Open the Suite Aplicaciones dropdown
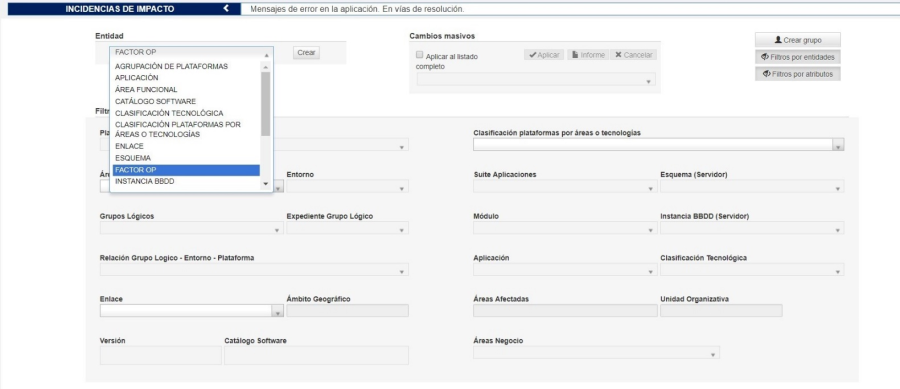 (565, 186)
